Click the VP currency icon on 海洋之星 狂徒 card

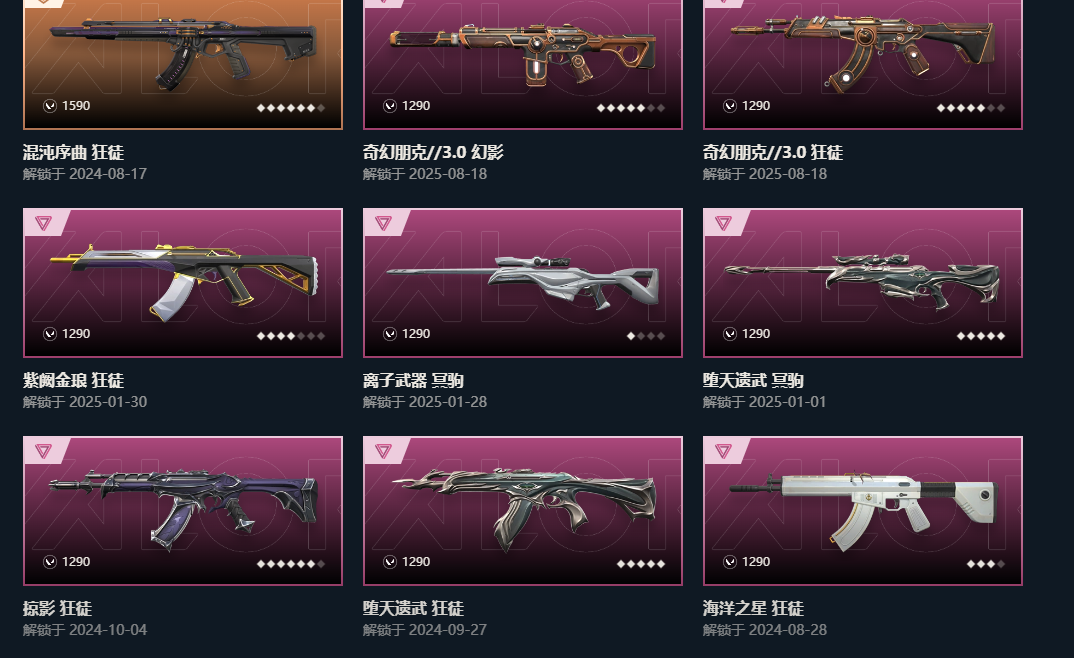[729, 562]
